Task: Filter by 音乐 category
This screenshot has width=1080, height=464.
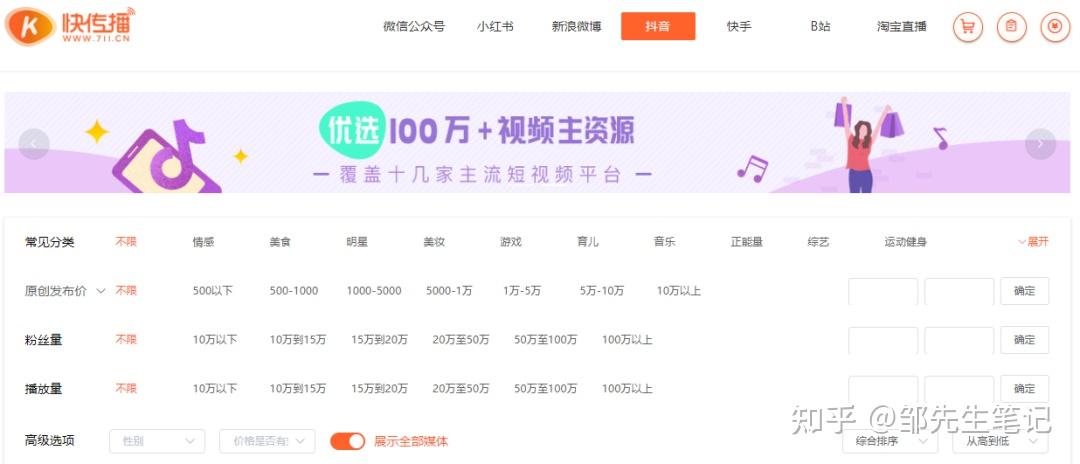Action: point(665,242)
